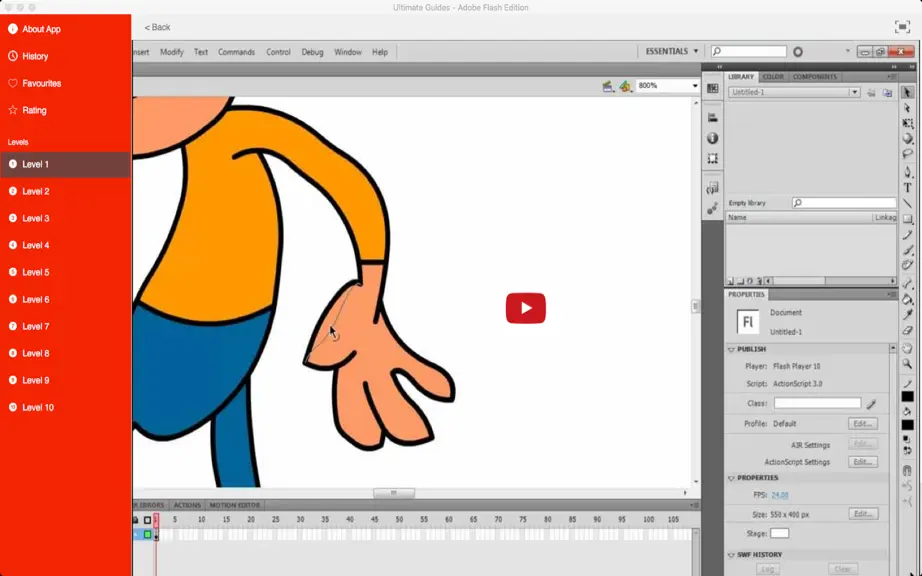Image resolution: width=922 pixels, height=576 pixels.
Task: Click the fullscreen icon next to Back
Action: (901, 27)
